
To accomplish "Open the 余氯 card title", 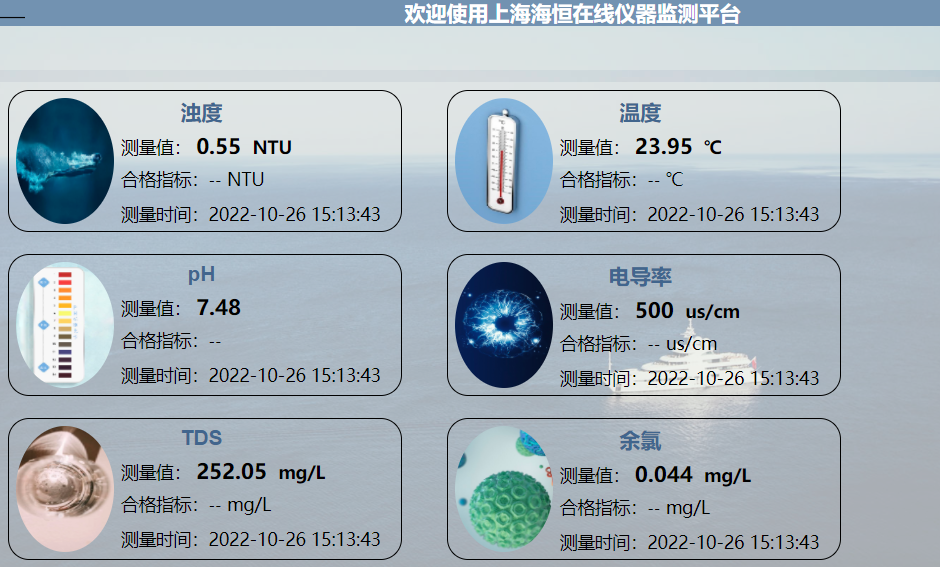I will pos(640,441).
